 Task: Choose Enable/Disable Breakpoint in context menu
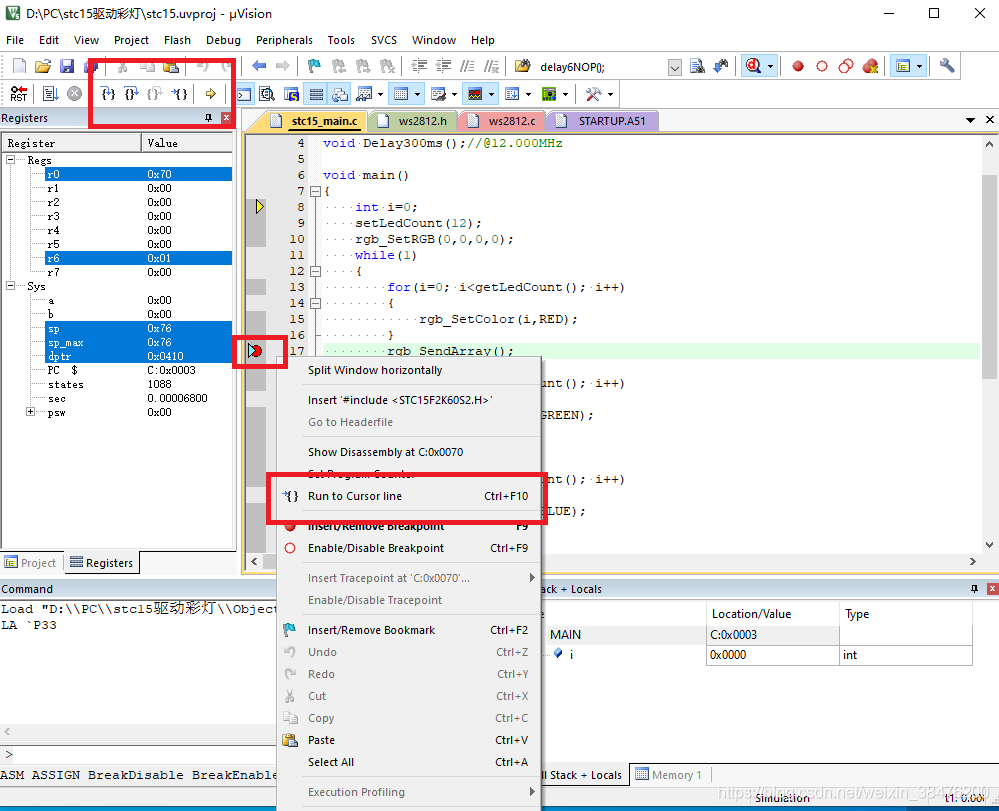pos(408,549)
